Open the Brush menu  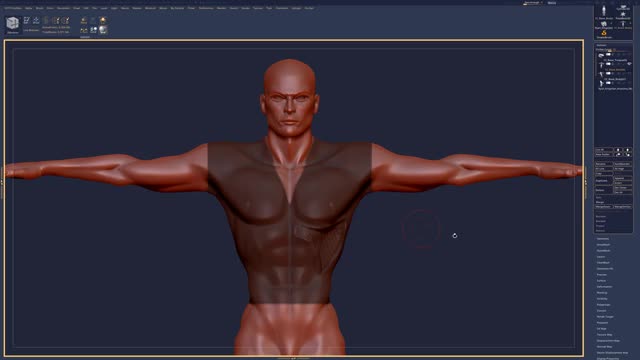click(x=40, y=8)
